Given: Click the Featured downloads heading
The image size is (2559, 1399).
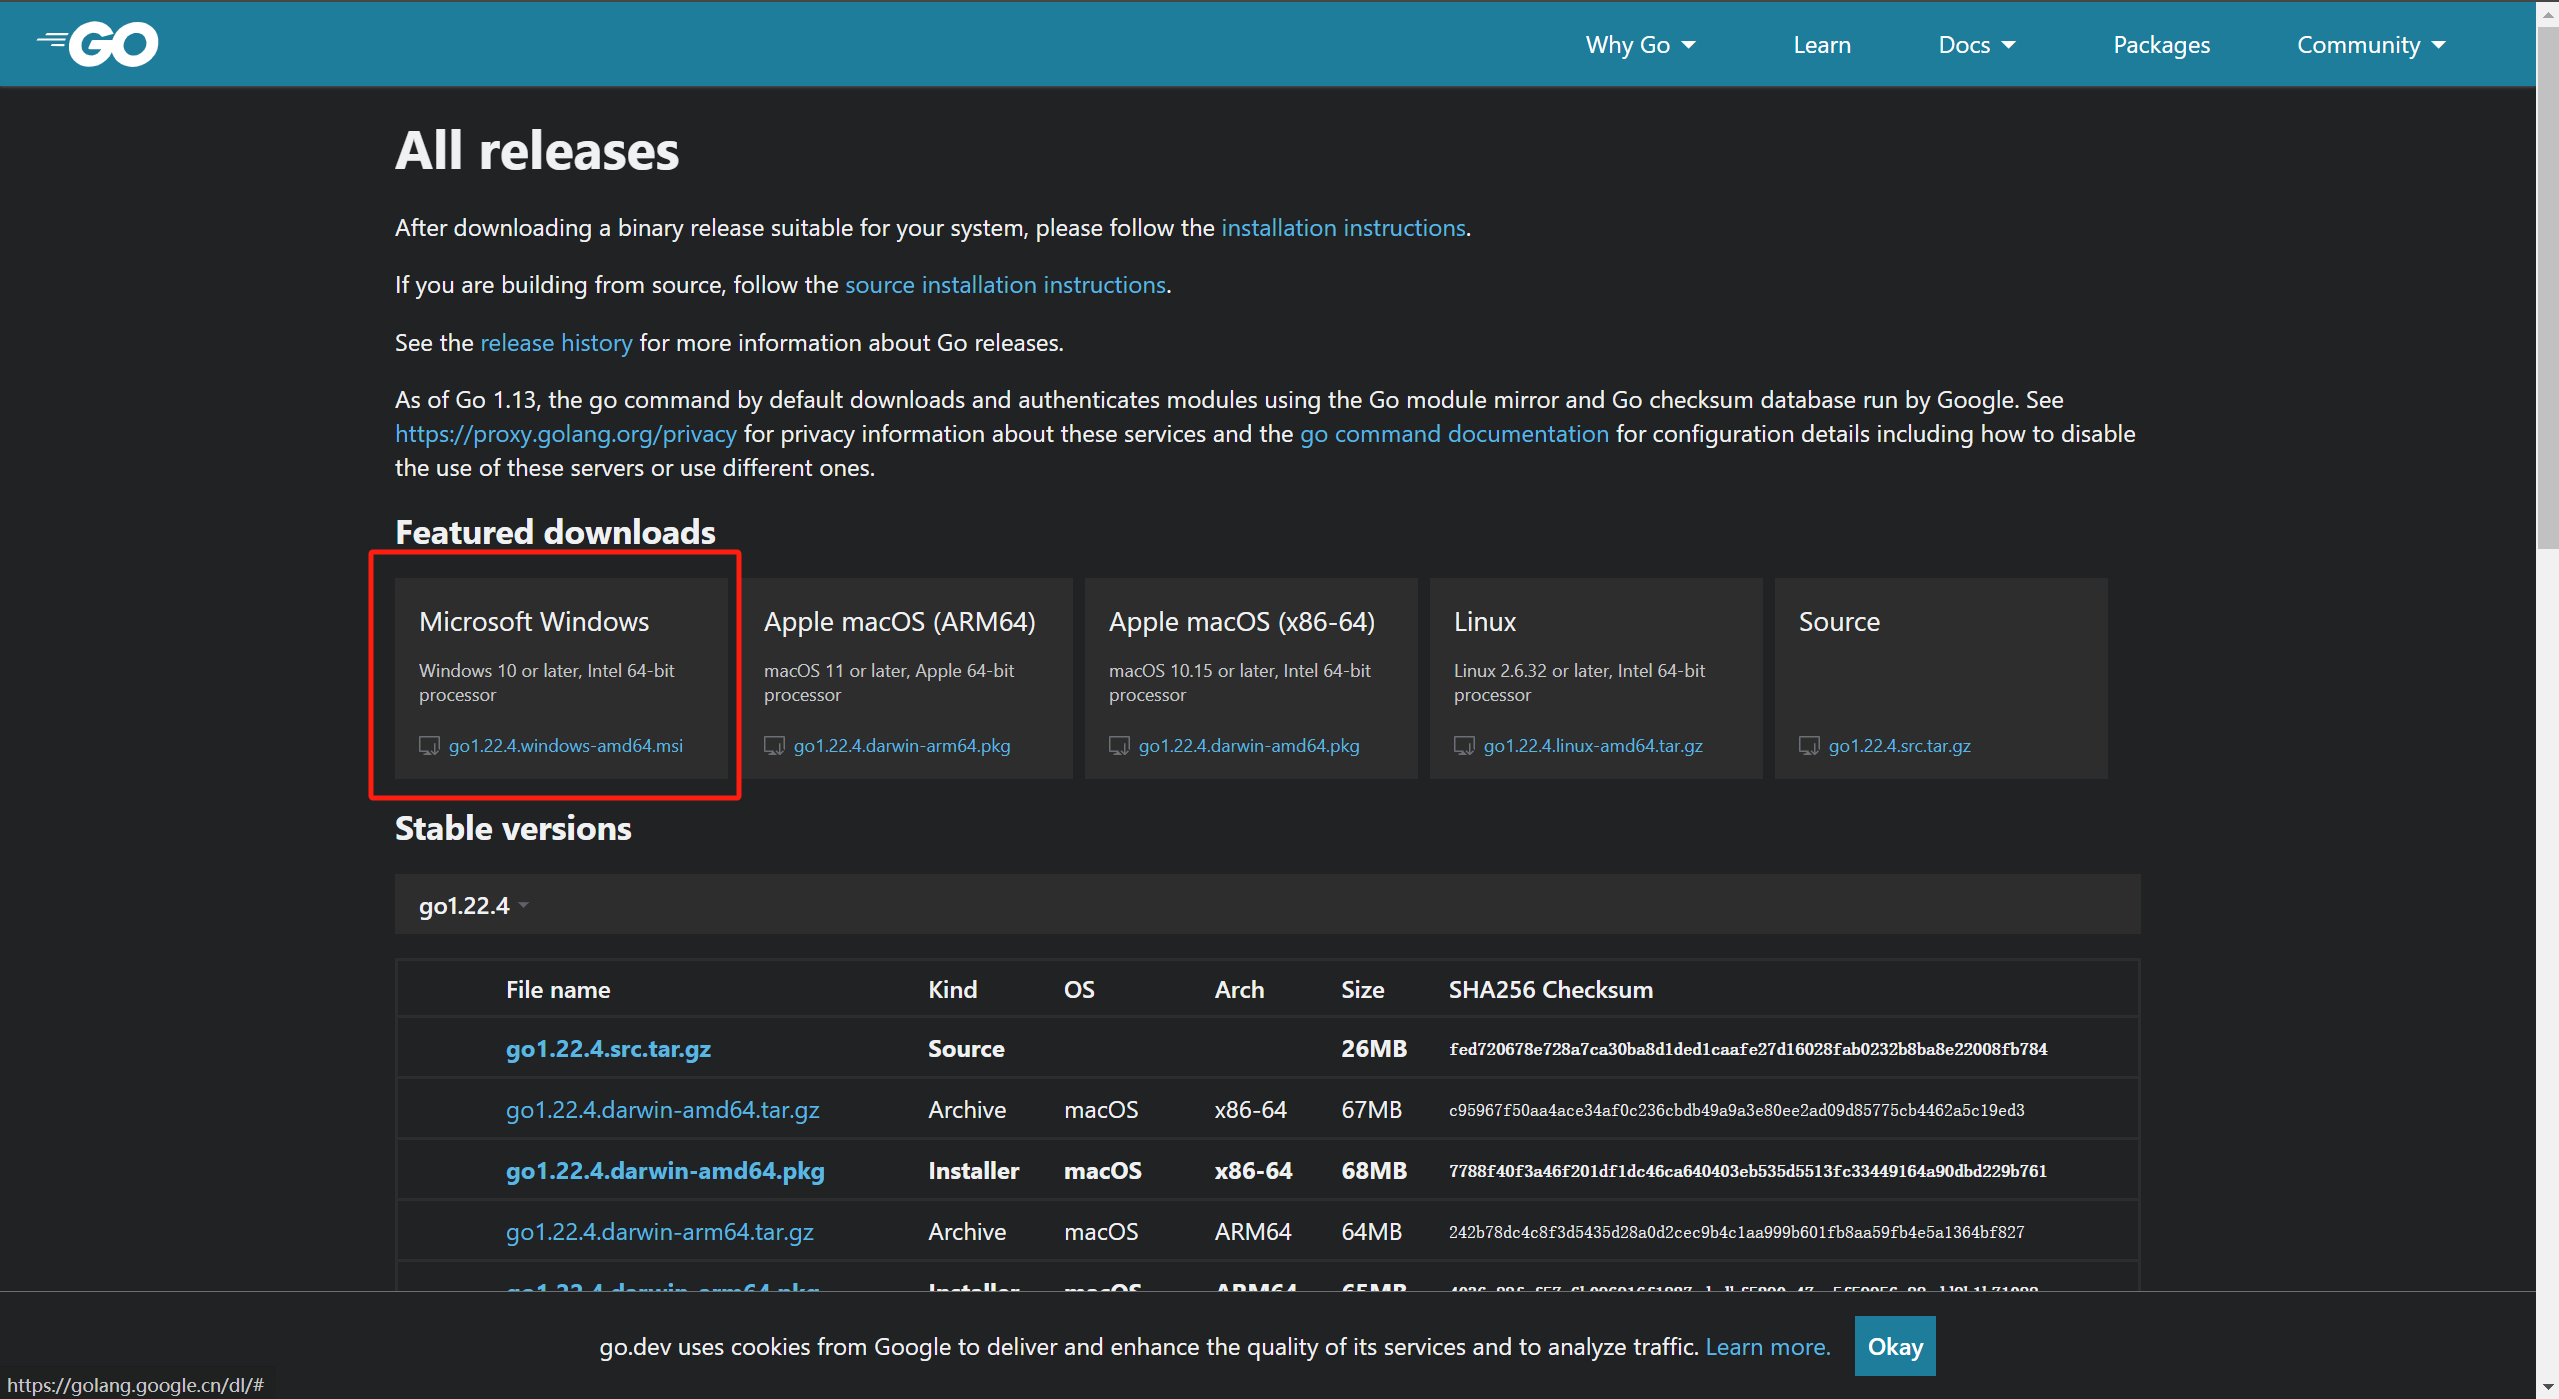Looking at the screenshot, I should point(555,532).
